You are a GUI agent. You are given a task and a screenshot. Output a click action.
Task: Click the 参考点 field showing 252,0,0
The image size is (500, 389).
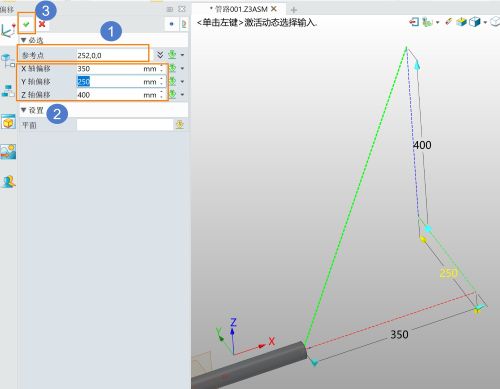click(112, 55)
